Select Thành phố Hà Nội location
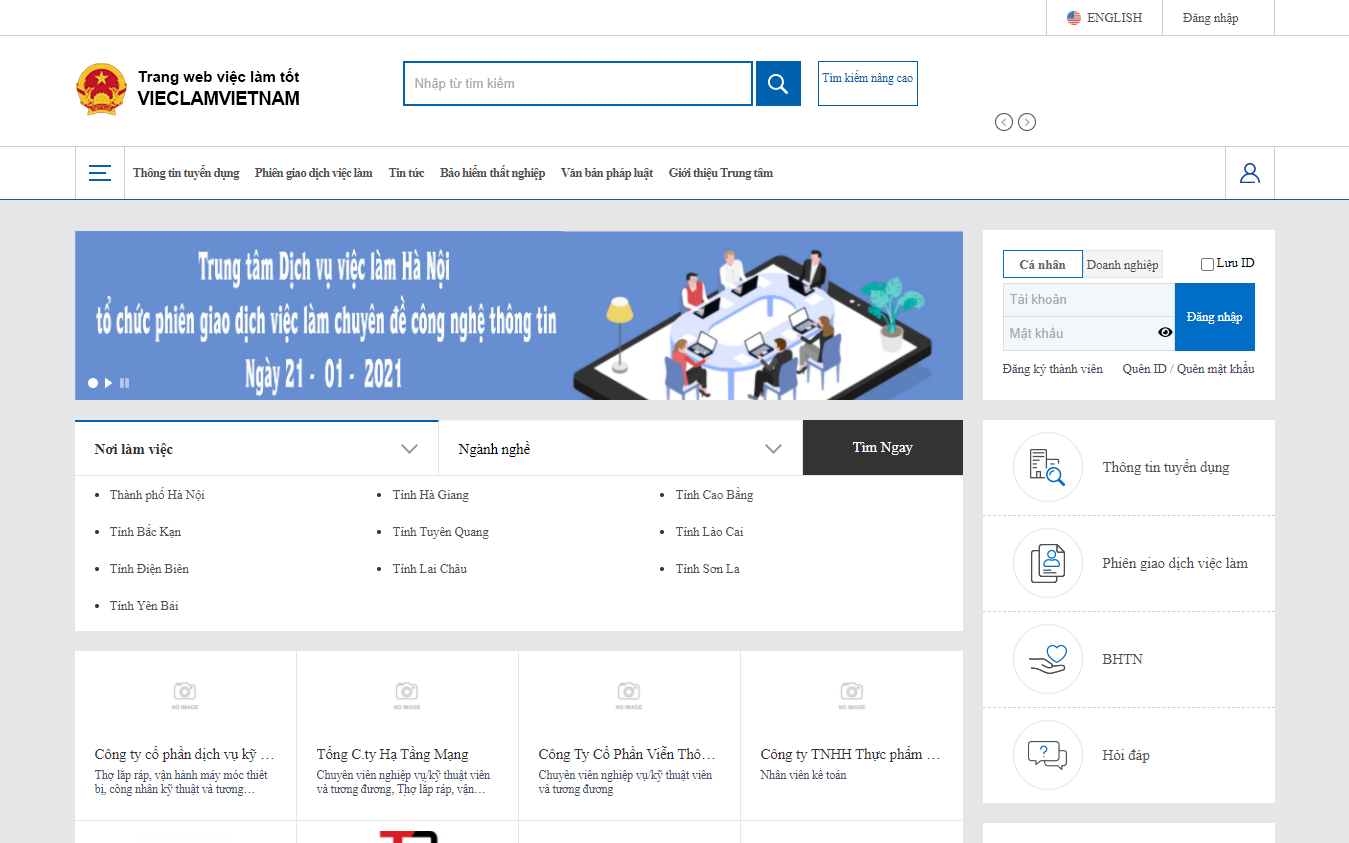 157,495
